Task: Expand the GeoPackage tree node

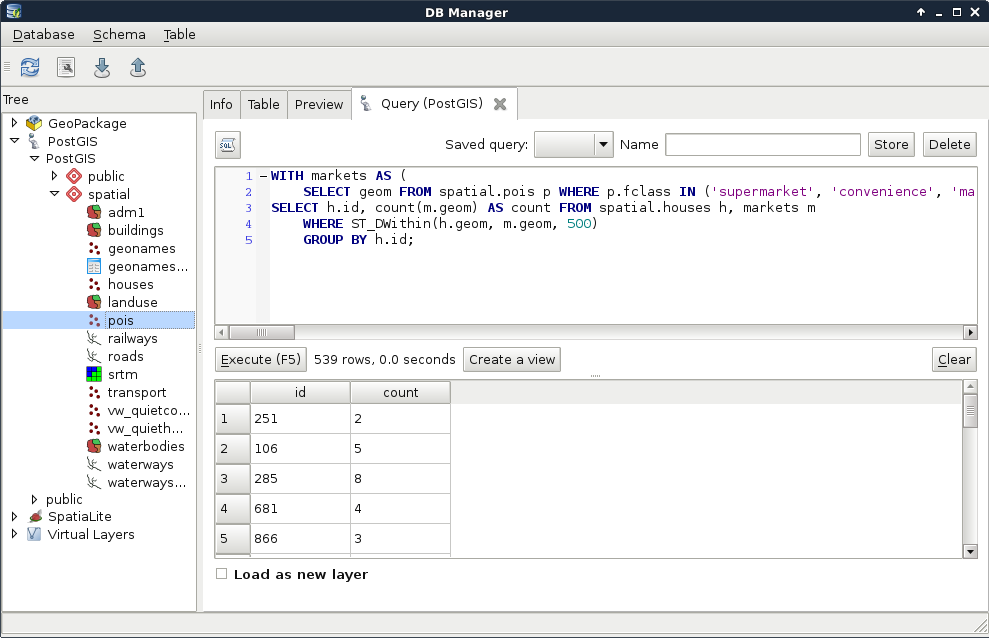Action: tap(15, 123)
